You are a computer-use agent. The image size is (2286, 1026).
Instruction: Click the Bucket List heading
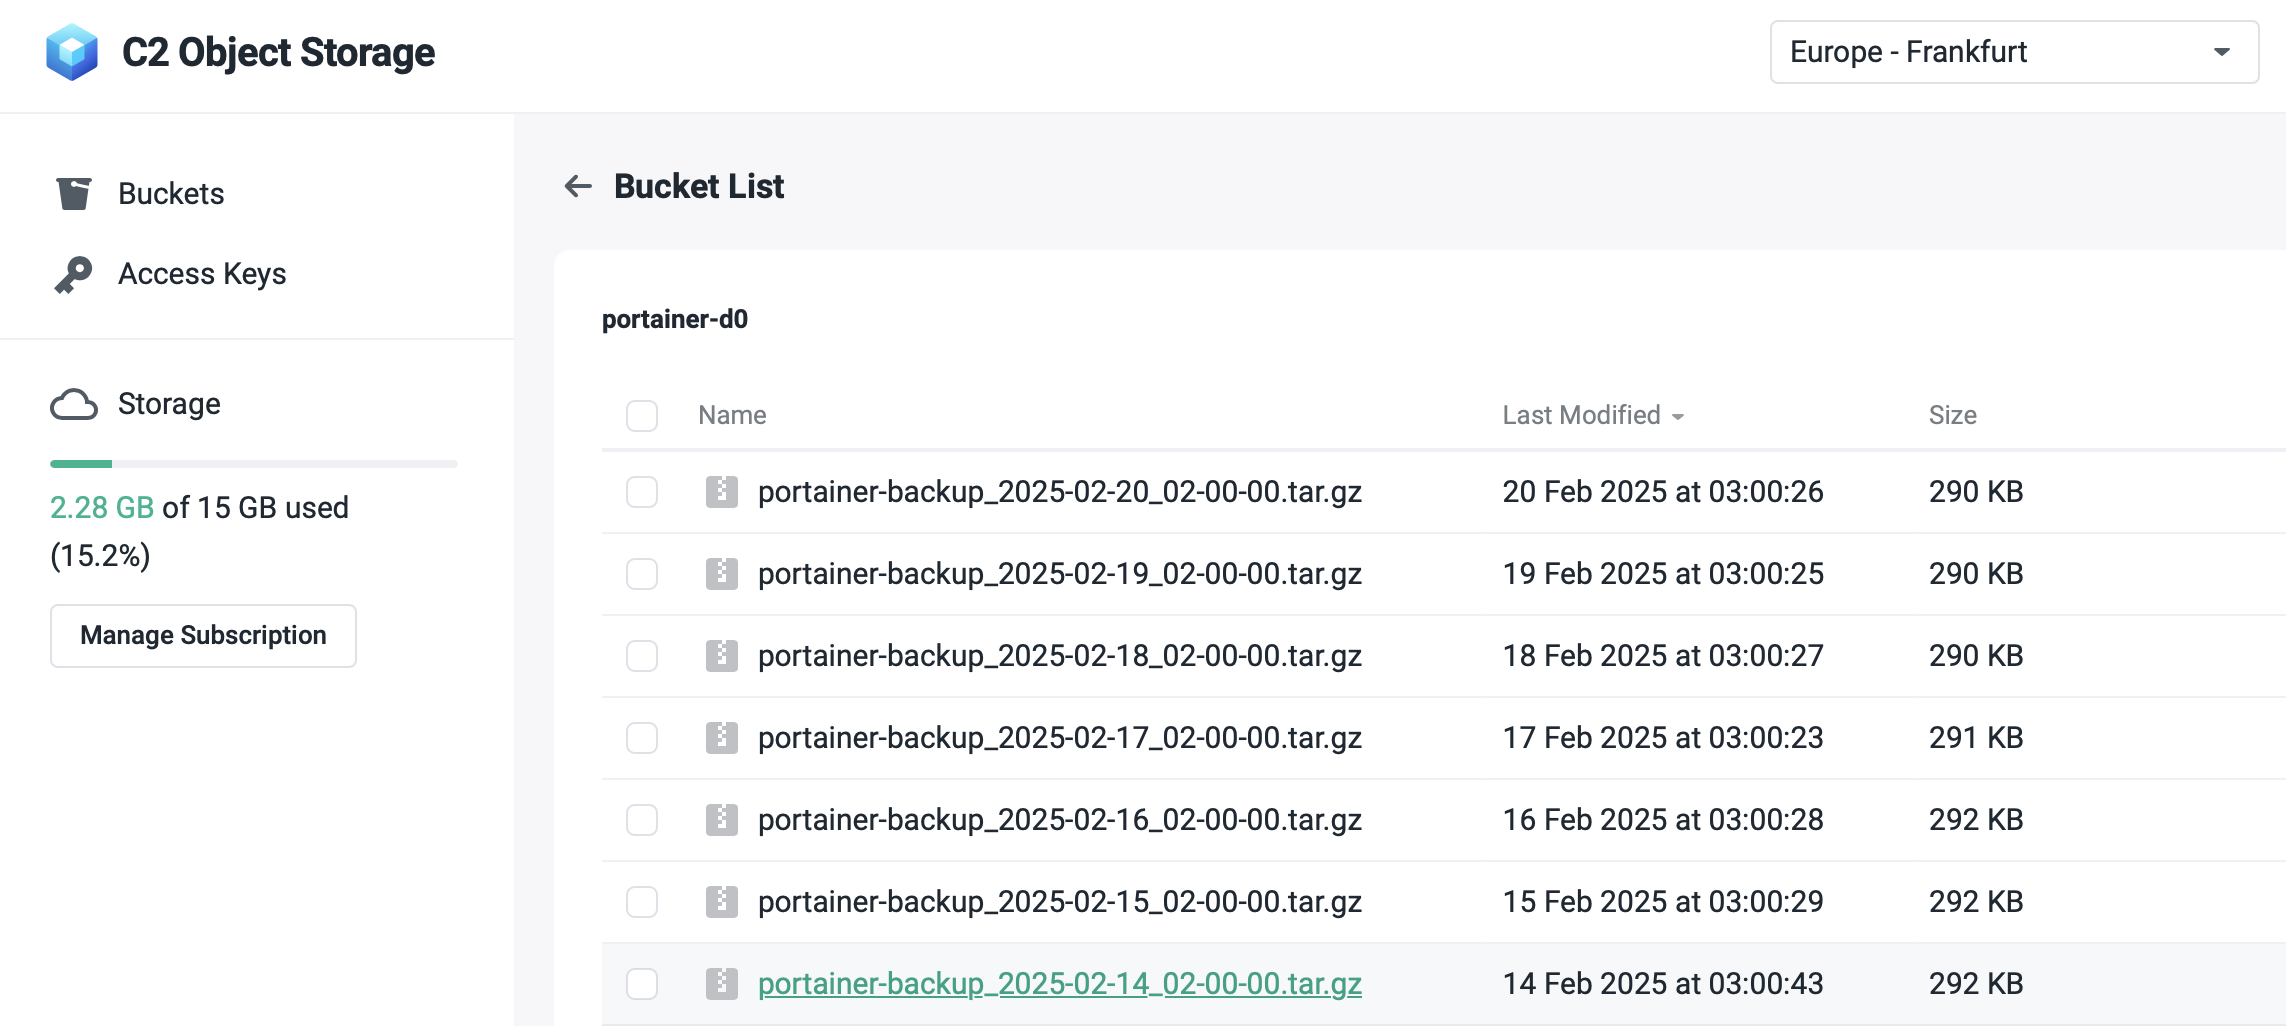[699, 186]
